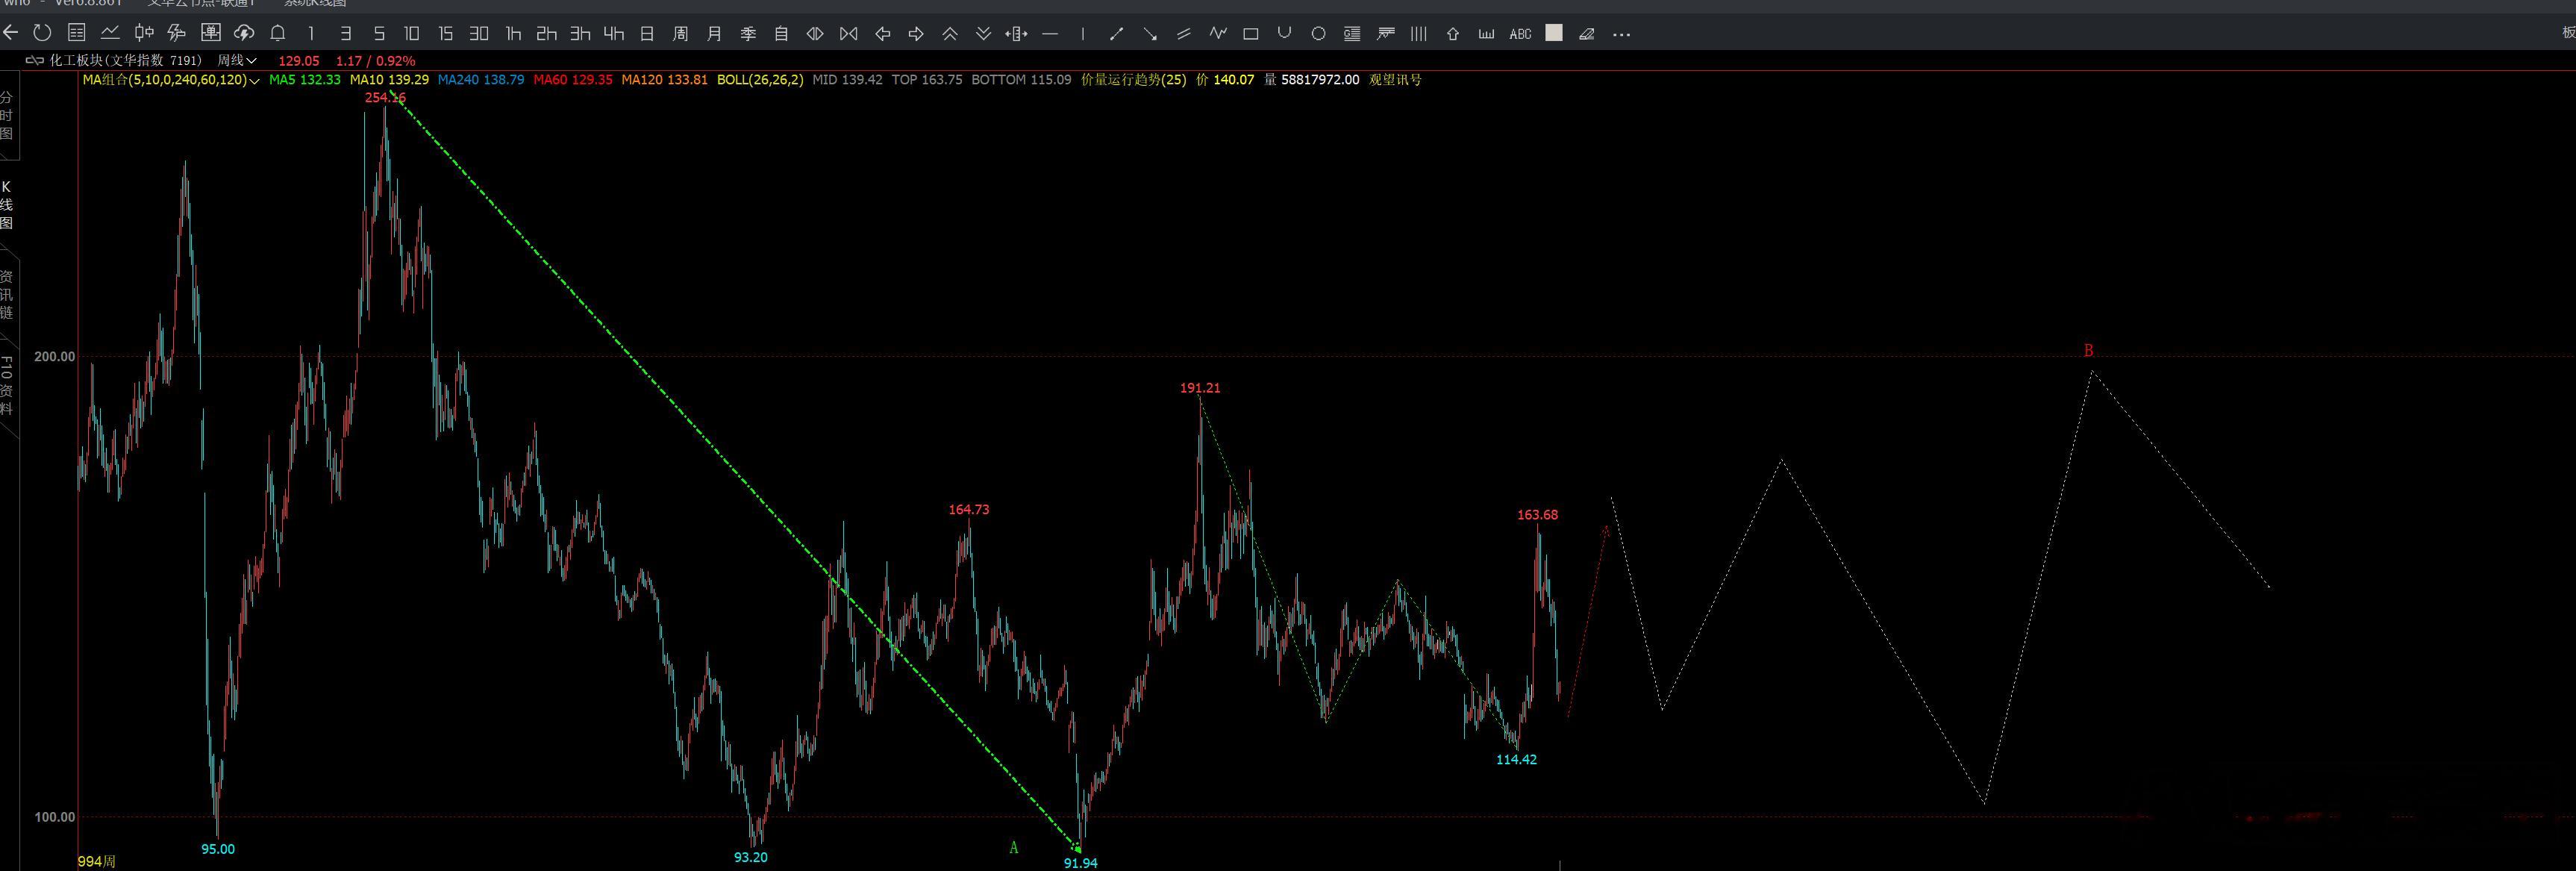Open the more tools ellipsis menu
This screenshot has height=871, width=2576.
pos(1621,34)
